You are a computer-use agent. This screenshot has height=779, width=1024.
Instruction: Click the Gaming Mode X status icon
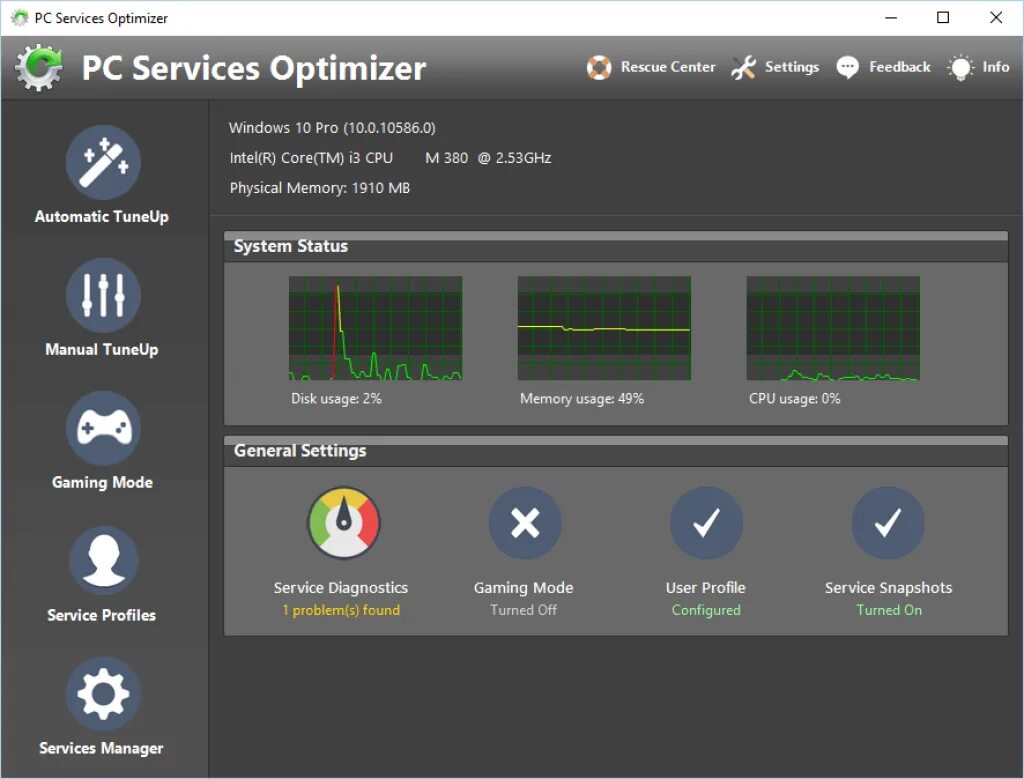[x=525, y=522]
